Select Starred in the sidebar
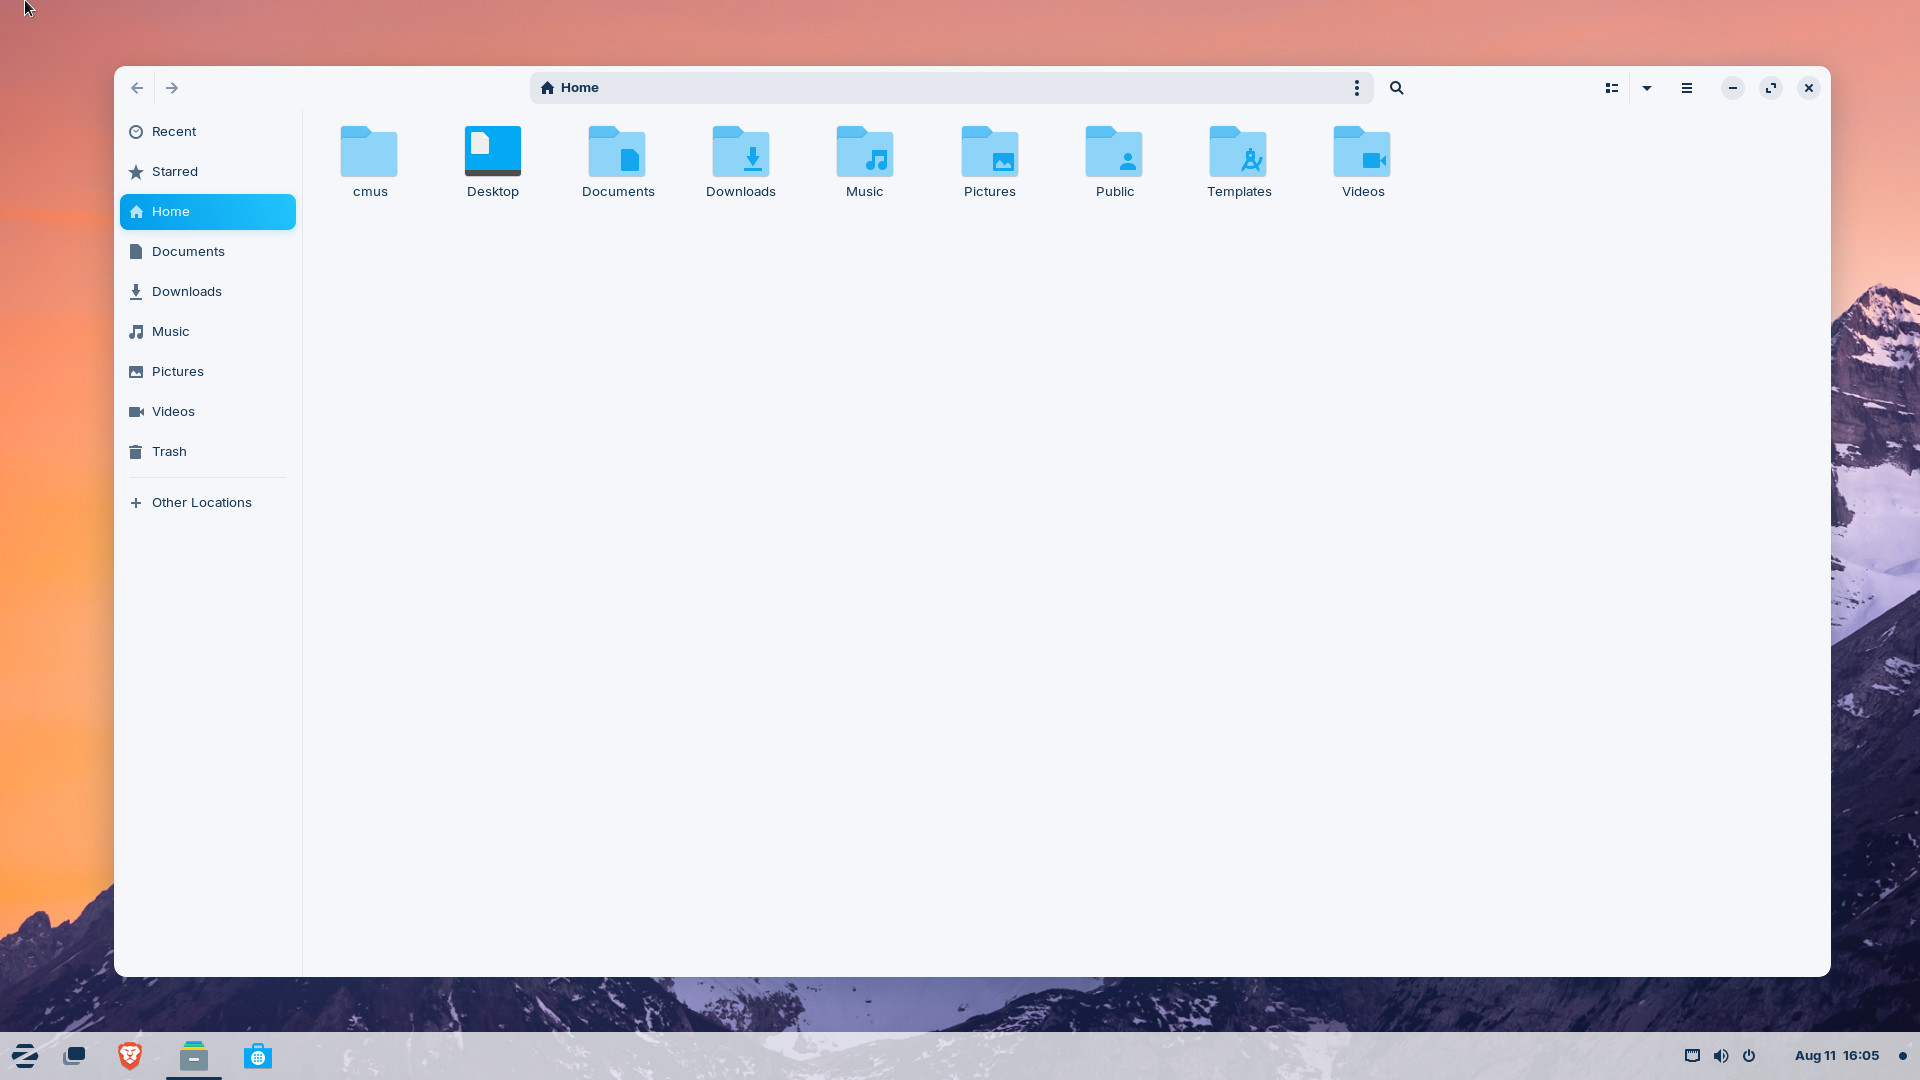Image resolution: width=1920 pixels, height=1080 pixels. coord(175,171)
